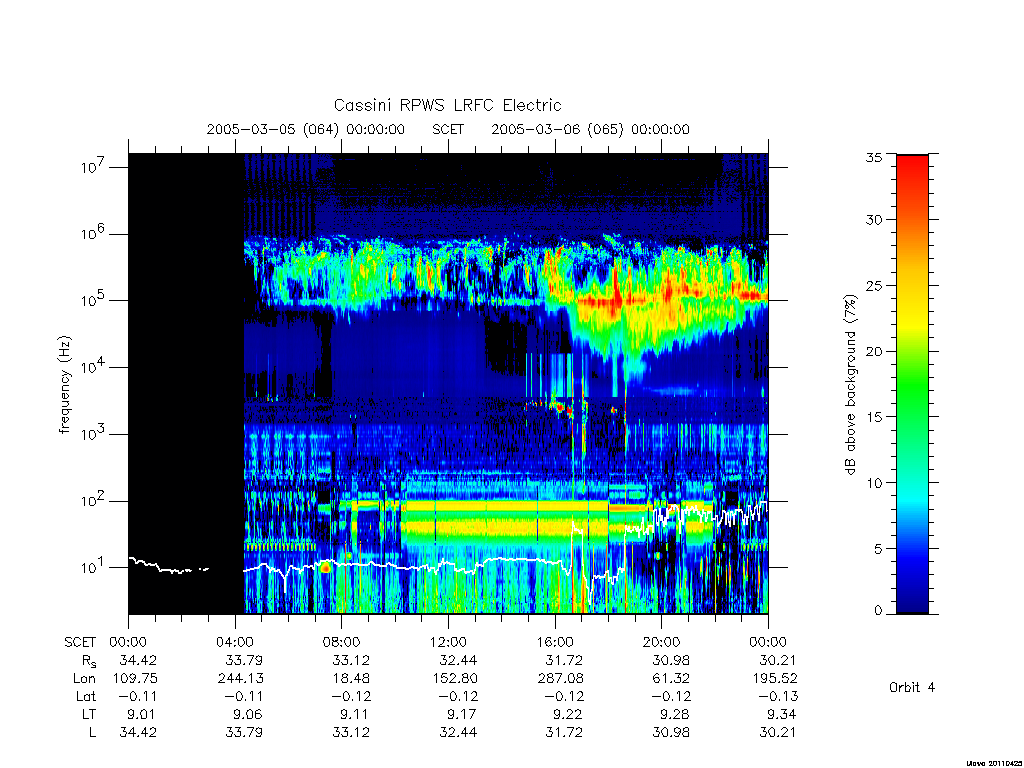Select start date '2005-03-05 (064) 00:00:00'
The width and height of the screenshot is (1024, 768).
pos(305,129)
